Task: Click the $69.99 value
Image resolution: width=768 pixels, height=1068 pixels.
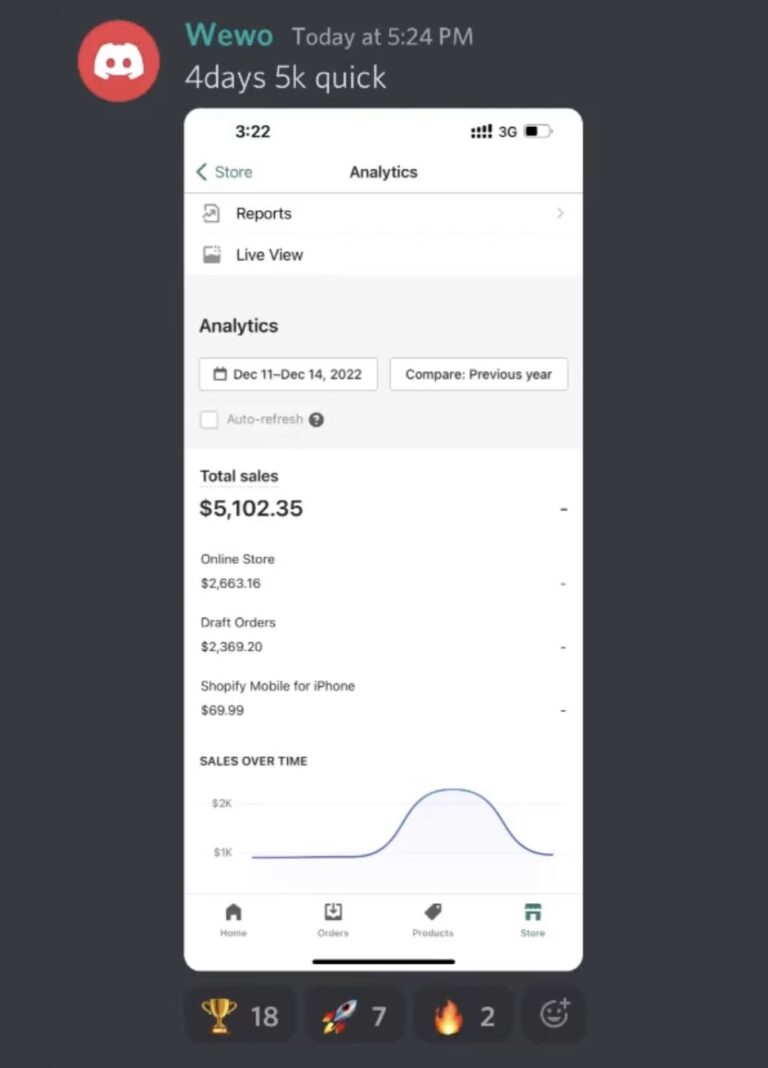Action: point(222,710)
